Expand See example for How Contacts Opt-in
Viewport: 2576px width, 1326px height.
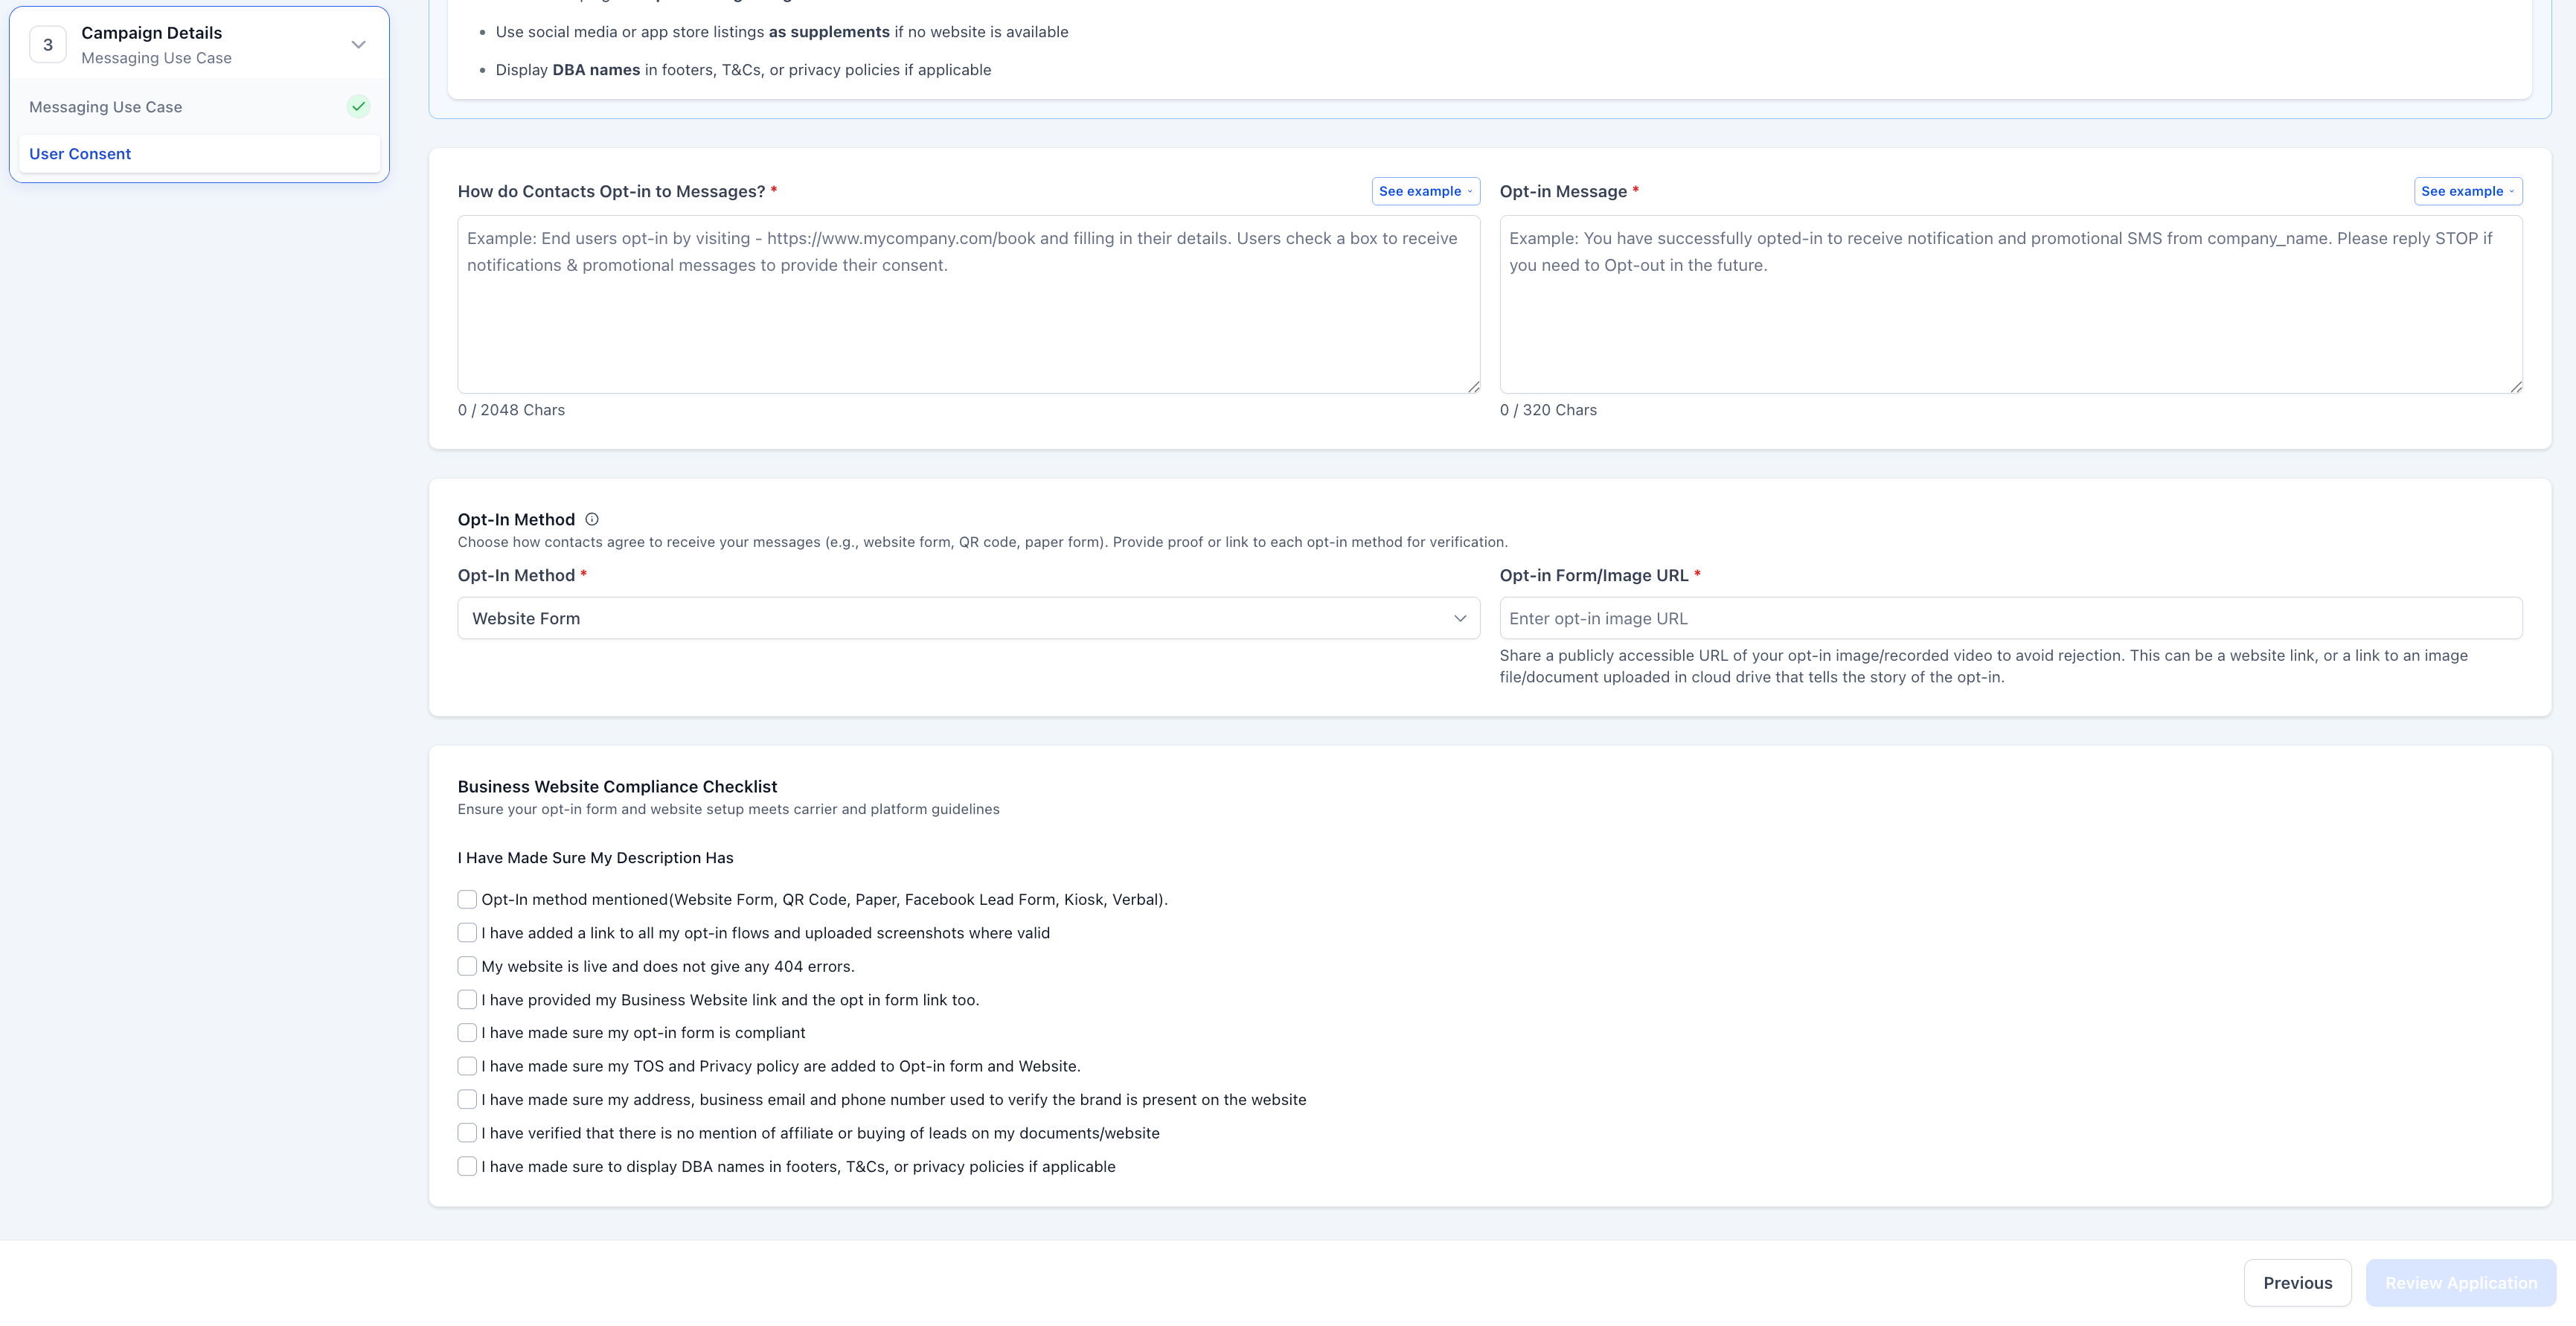[x=1426, y=191]
